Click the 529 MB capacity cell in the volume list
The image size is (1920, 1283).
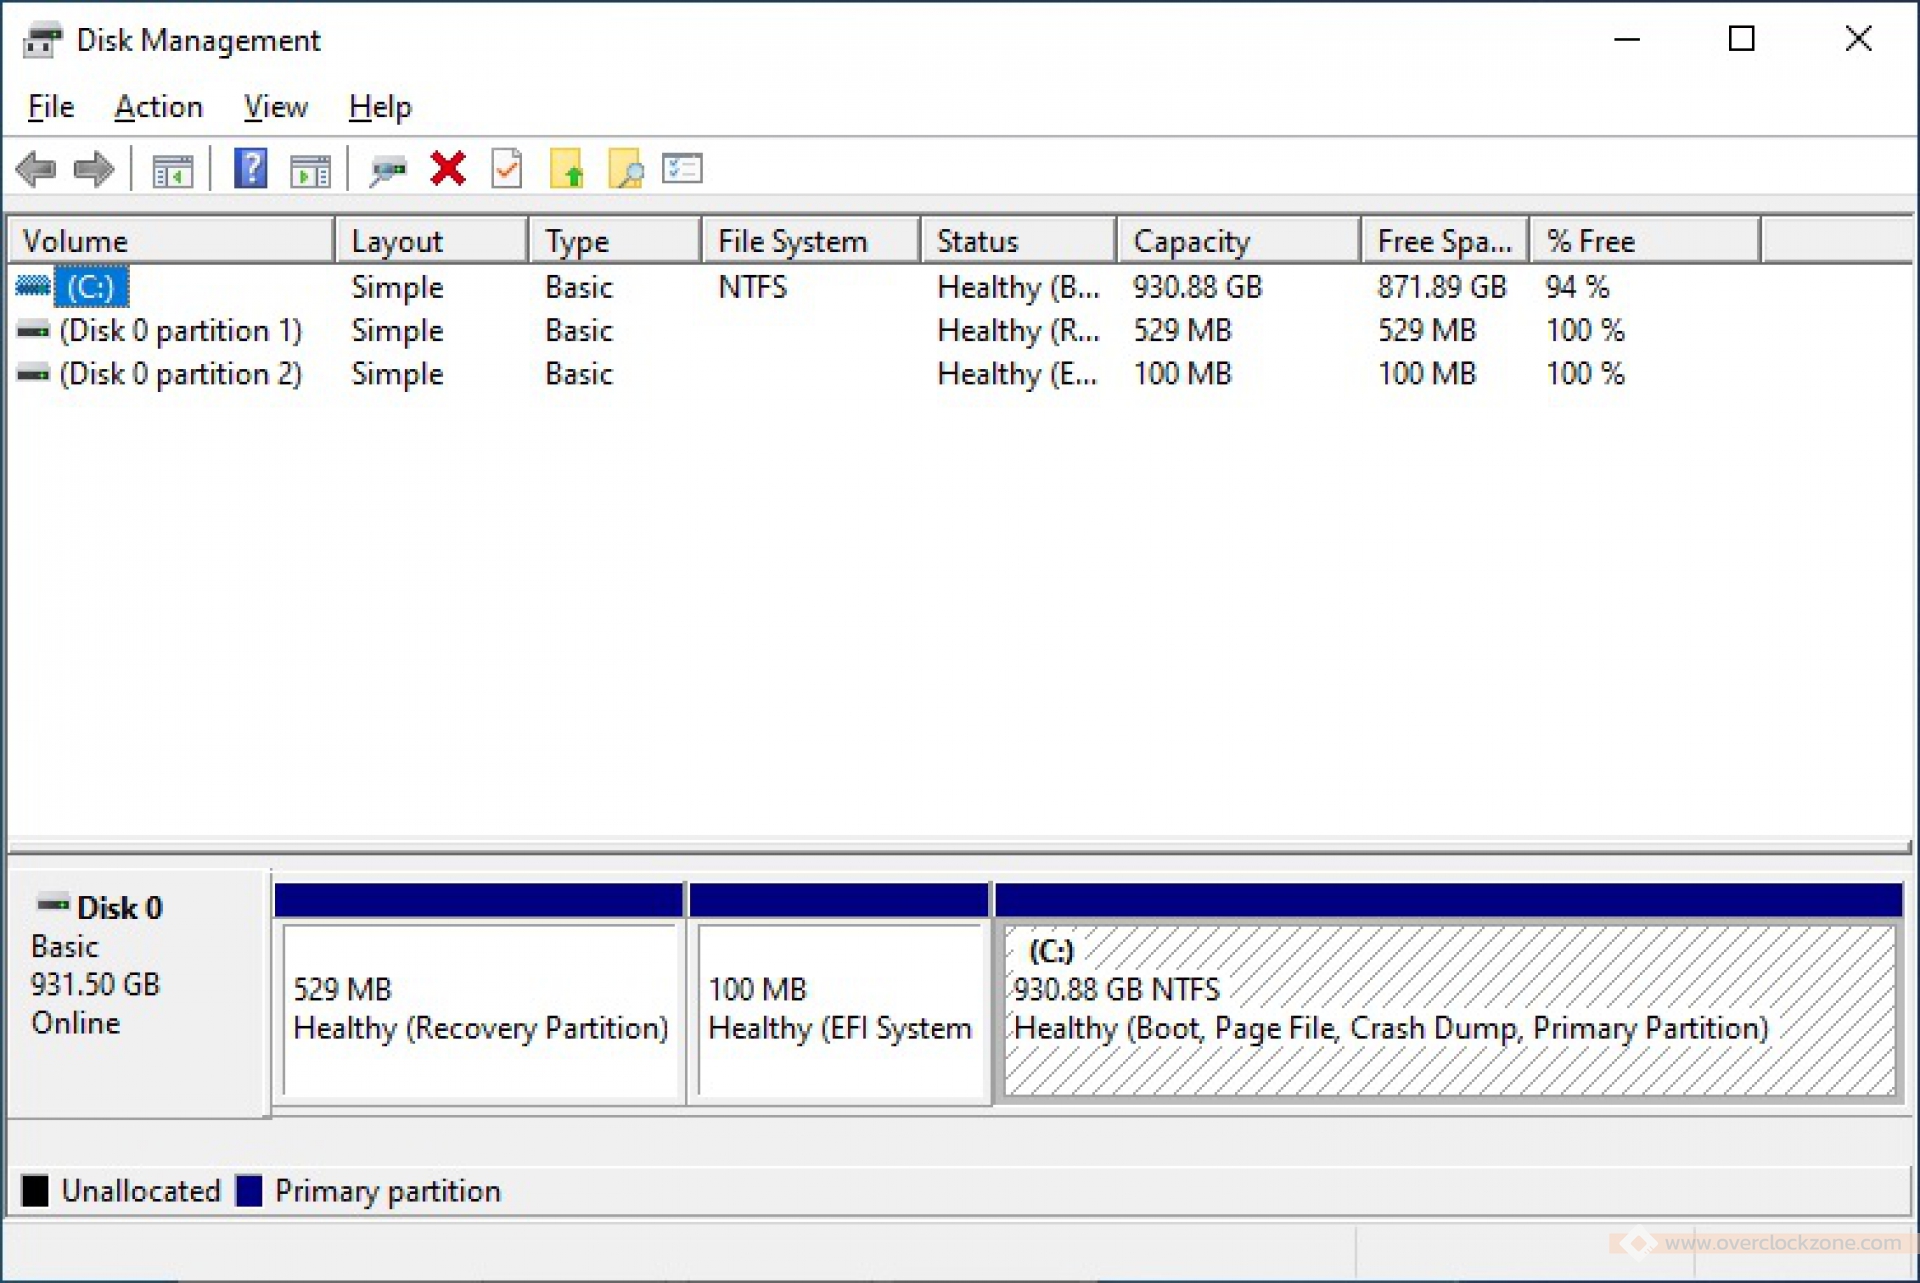pos(1182,330)
